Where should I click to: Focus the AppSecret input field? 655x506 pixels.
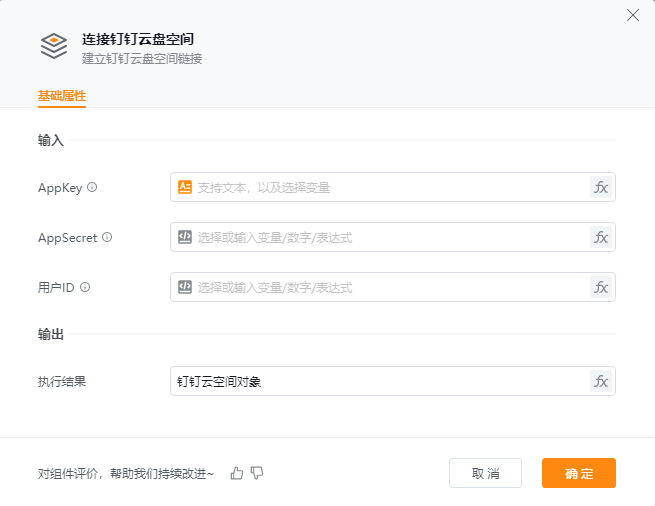click(393, 237)
